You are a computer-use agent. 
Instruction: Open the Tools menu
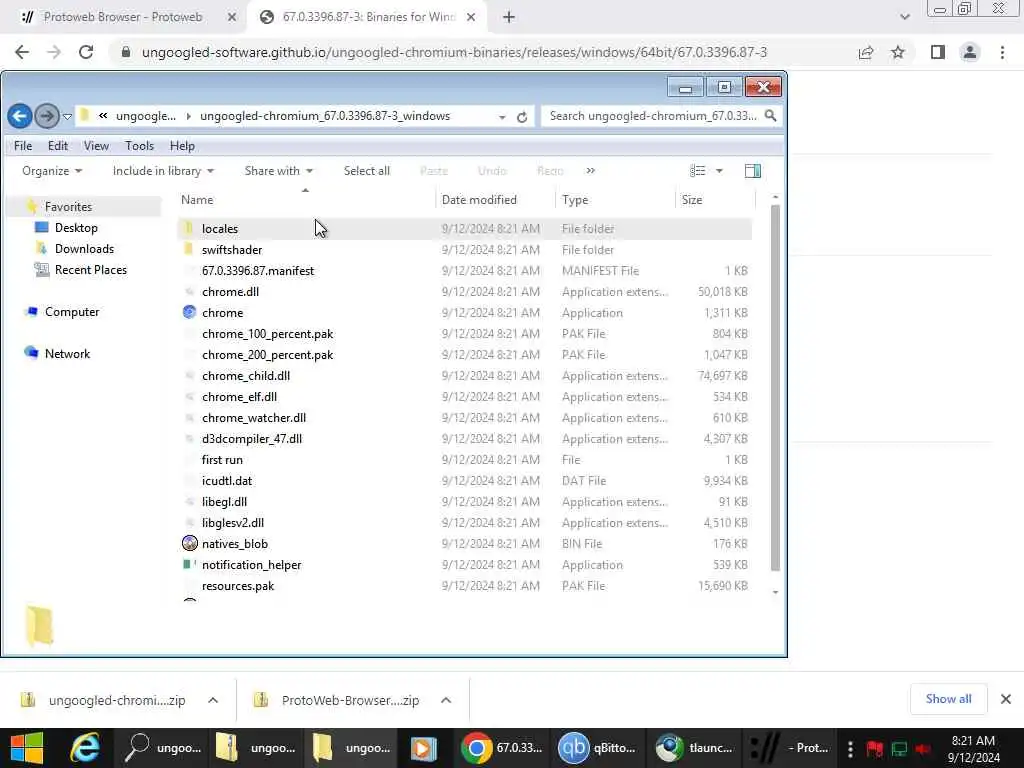(x=139, y=146)
